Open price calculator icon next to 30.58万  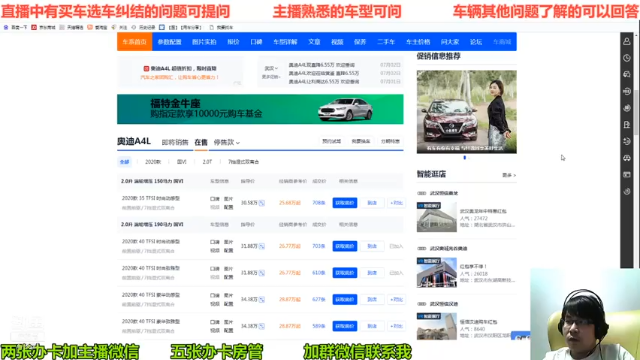262,203
